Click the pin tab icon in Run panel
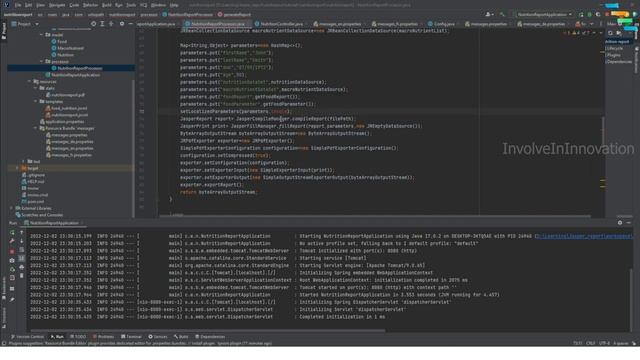 [x=12, y=300]
